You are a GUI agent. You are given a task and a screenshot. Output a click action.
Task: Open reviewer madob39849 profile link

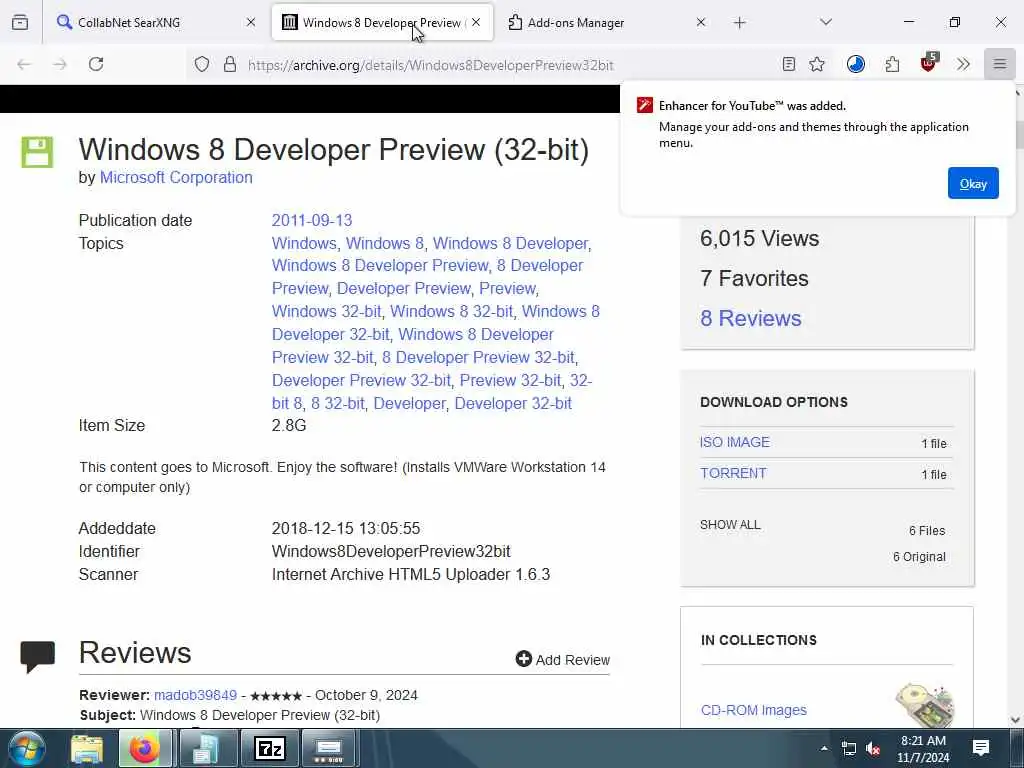(195, 695)
